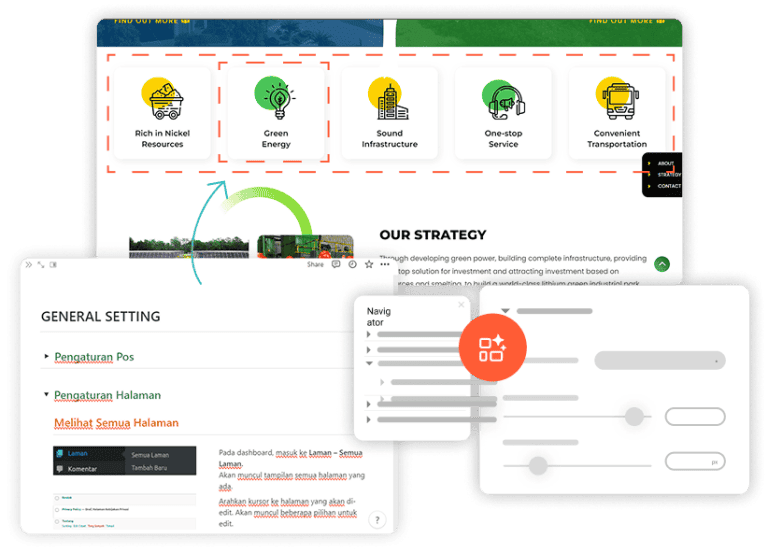Click the px value input field
The image size is (768, 553).
[694, 462]
